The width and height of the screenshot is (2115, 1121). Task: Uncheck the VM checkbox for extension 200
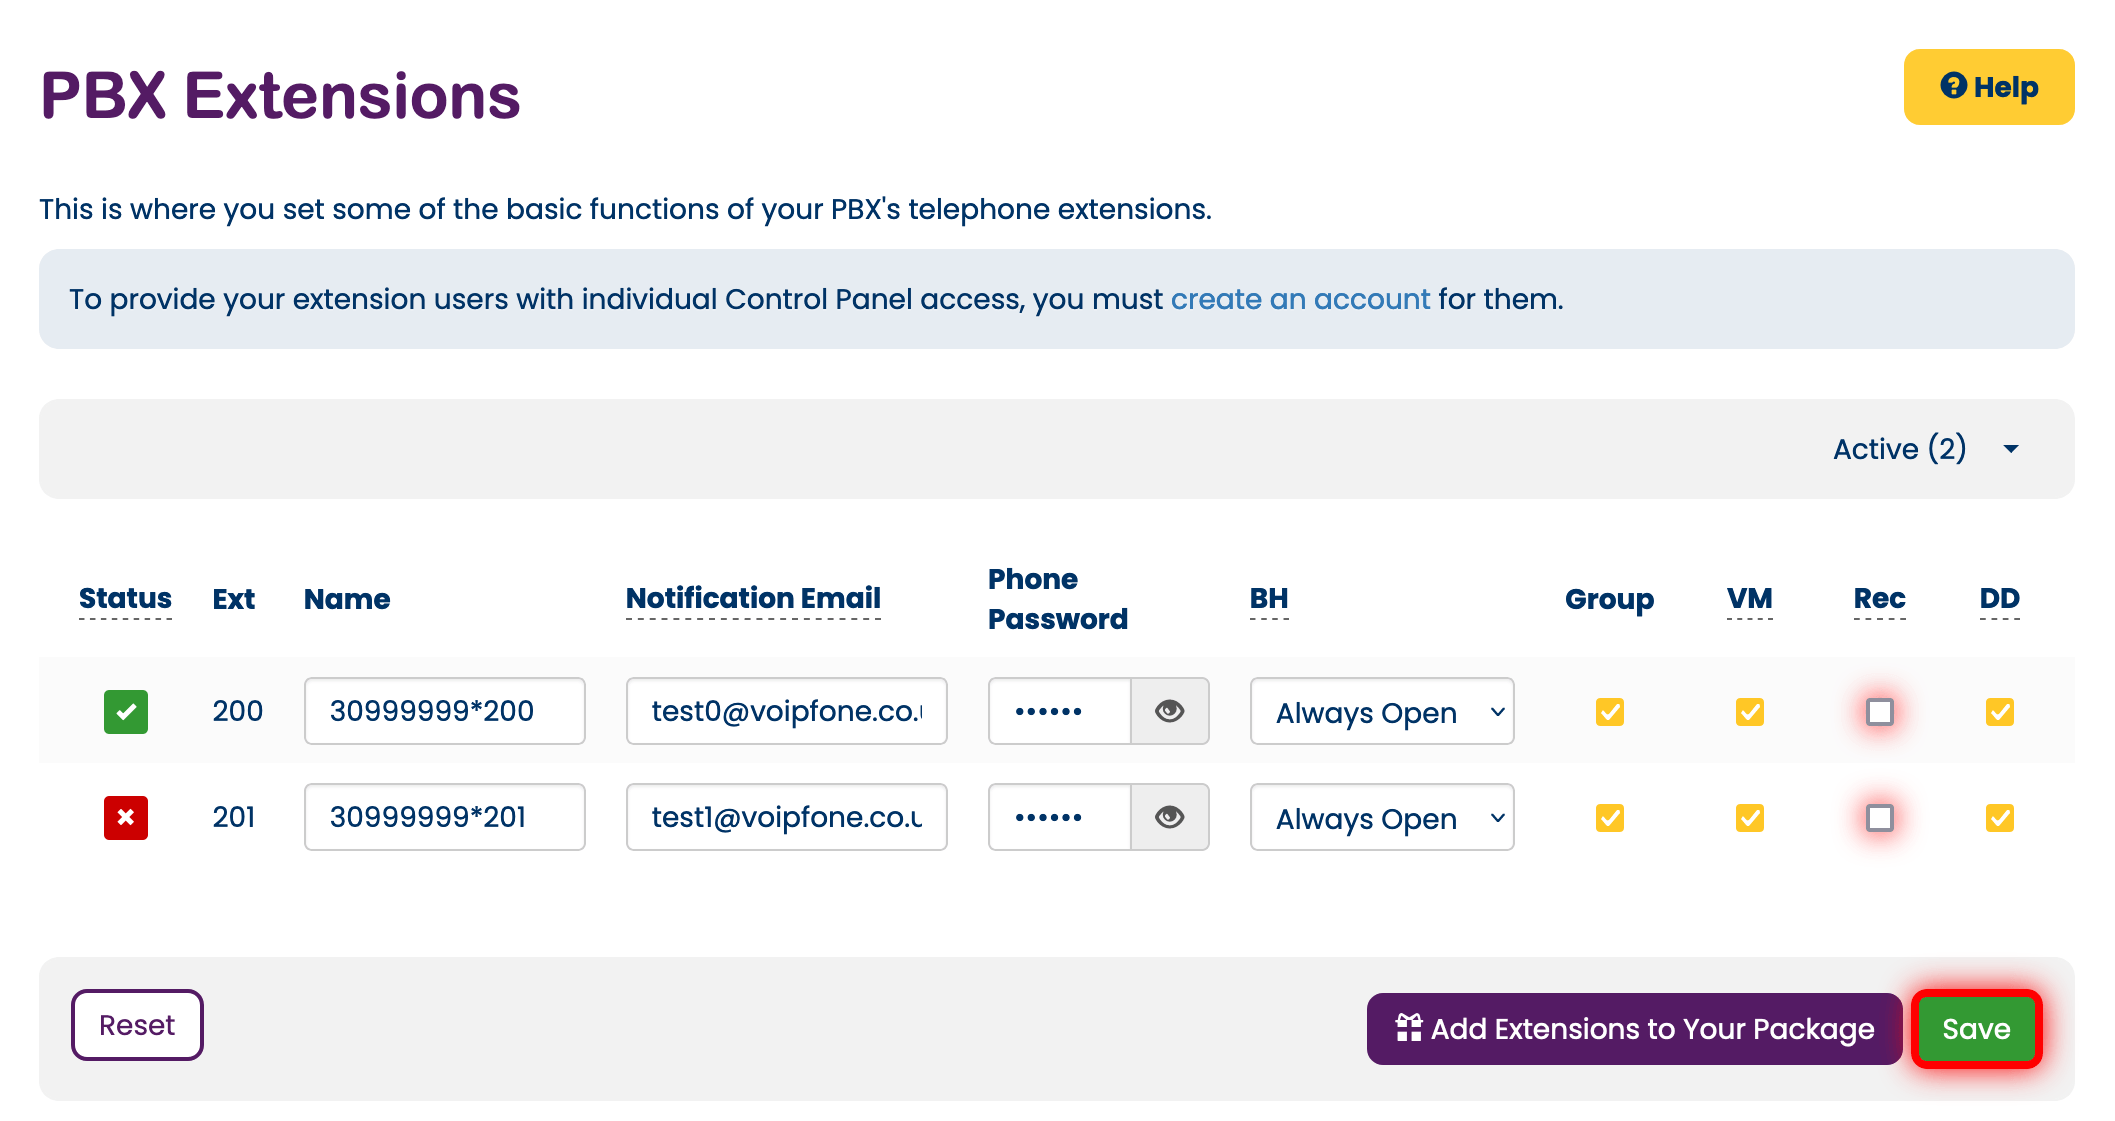point(1750,712)
